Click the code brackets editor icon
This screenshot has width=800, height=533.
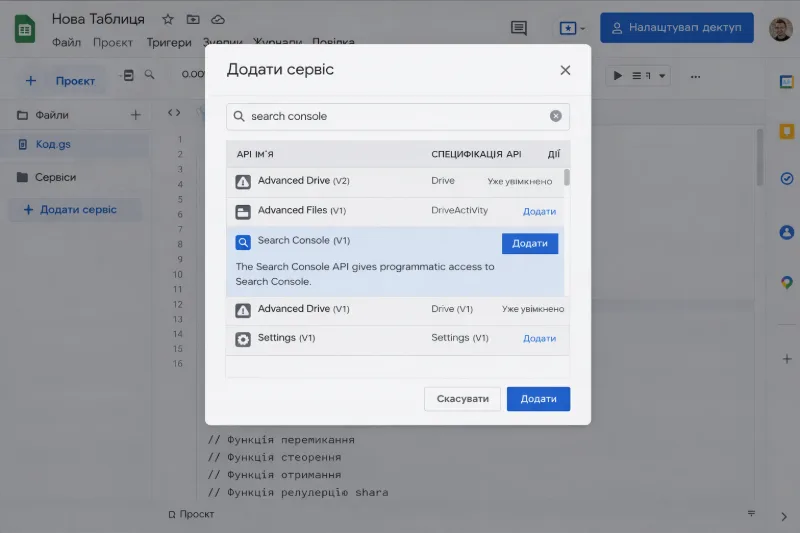174,113
